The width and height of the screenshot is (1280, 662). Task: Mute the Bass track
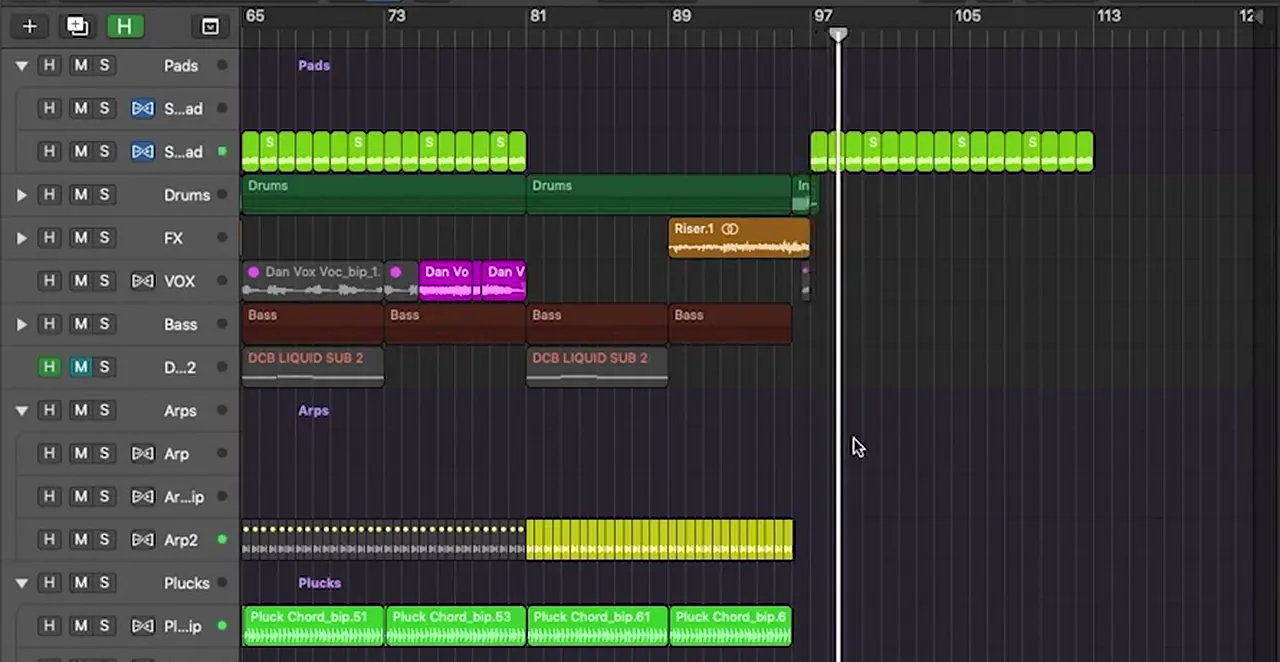pyautogui.click(x=80, y=324)
